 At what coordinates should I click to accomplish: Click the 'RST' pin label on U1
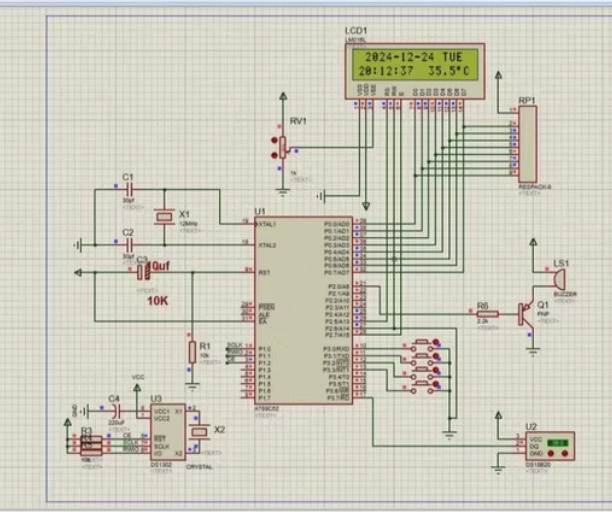pos(264,272)
